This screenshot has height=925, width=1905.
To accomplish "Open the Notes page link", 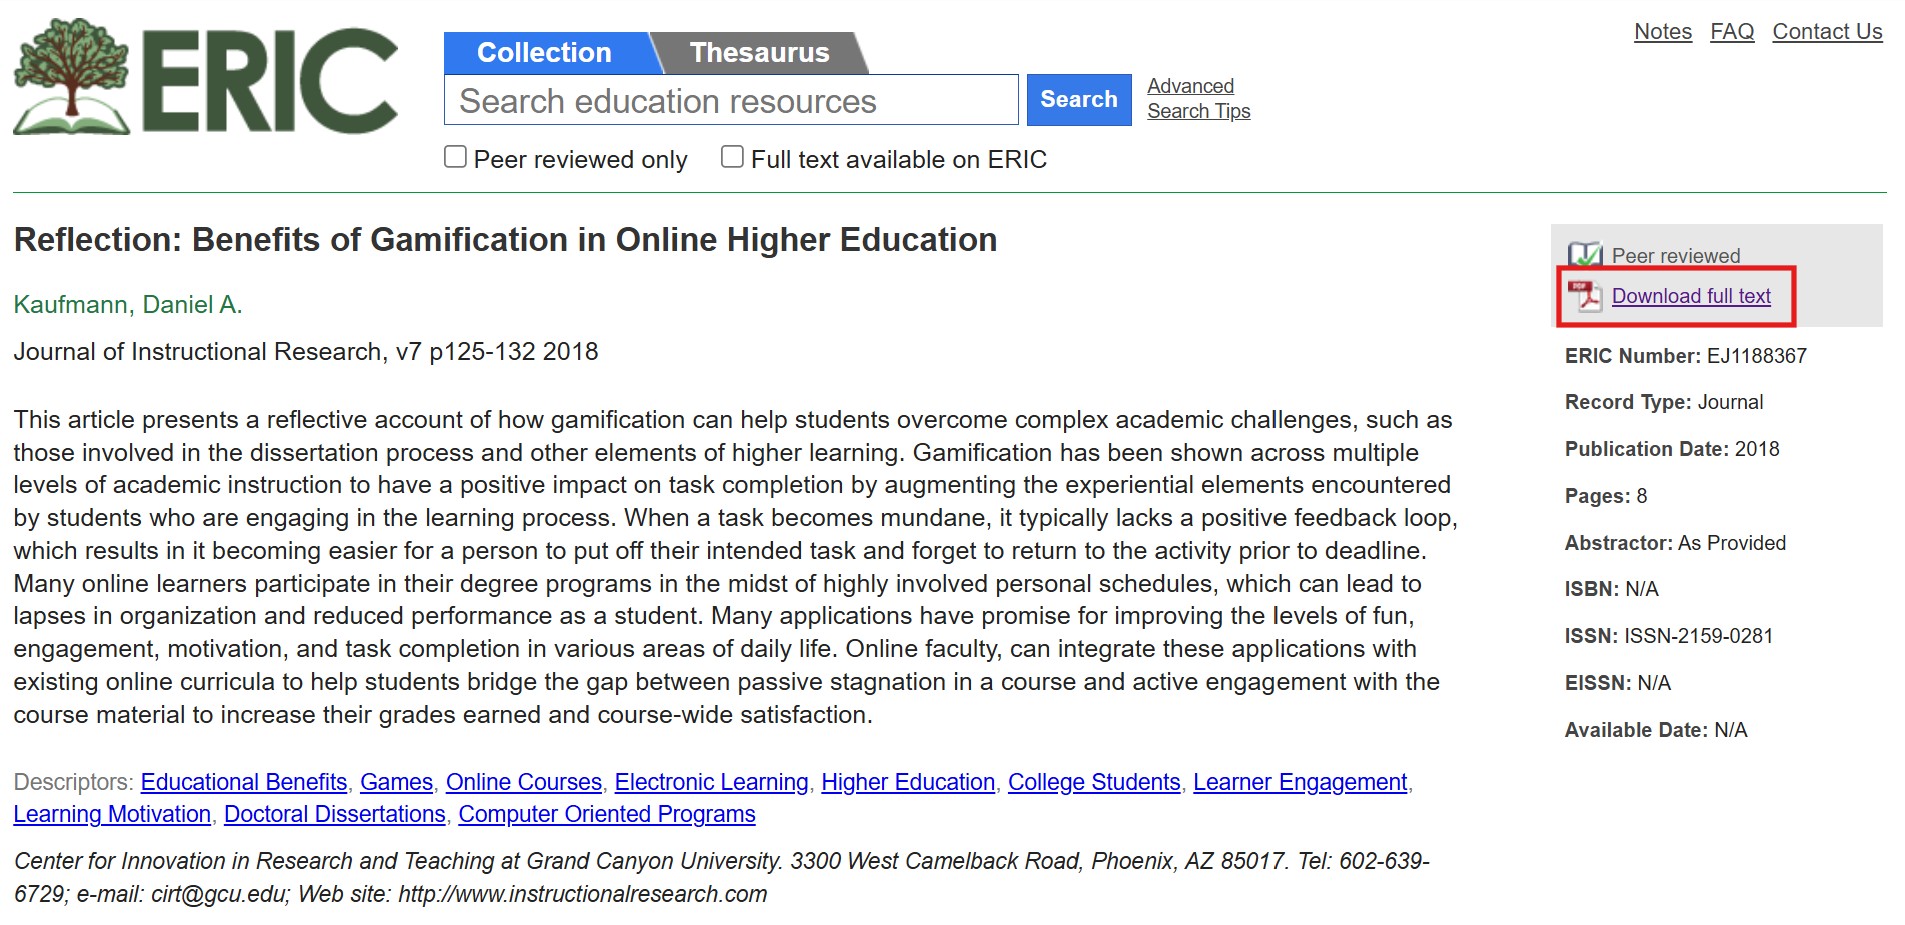I will tap(1662, 32).
